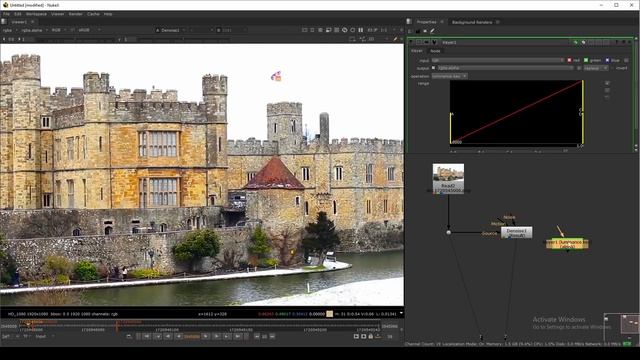Select the Keyer1 node in node graph
Image resolution: width=640 pixels, height=360 pixels.
568,244
